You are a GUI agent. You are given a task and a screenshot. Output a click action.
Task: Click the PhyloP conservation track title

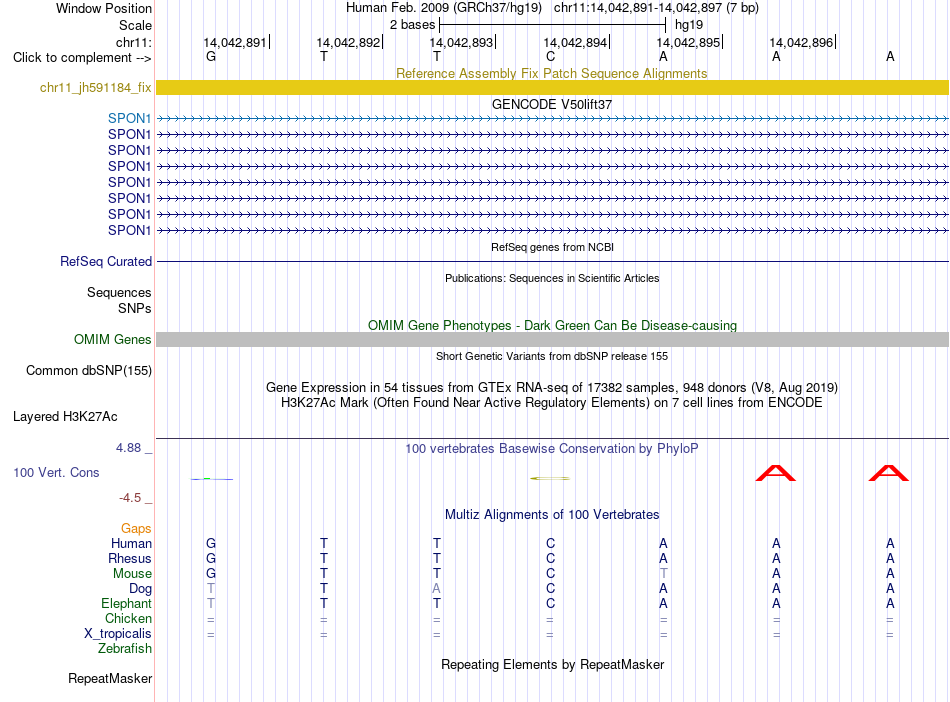[x=552, y=448]
